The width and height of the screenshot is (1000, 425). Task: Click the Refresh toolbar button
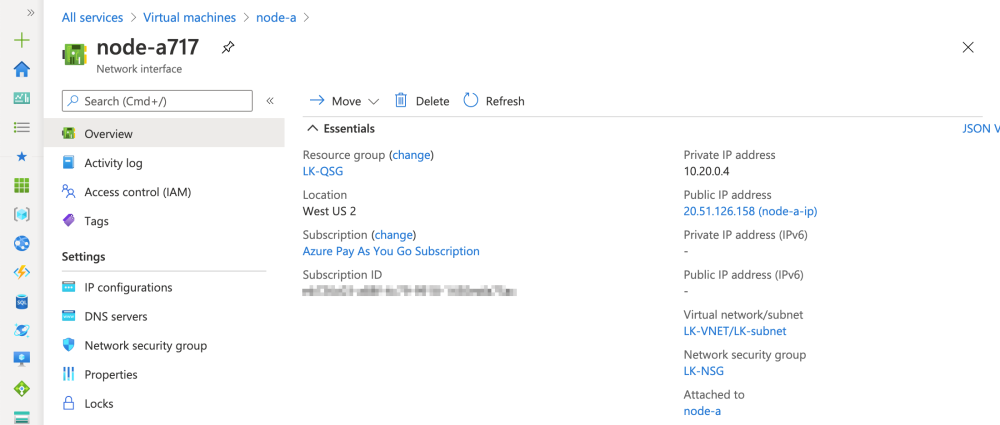494,101
